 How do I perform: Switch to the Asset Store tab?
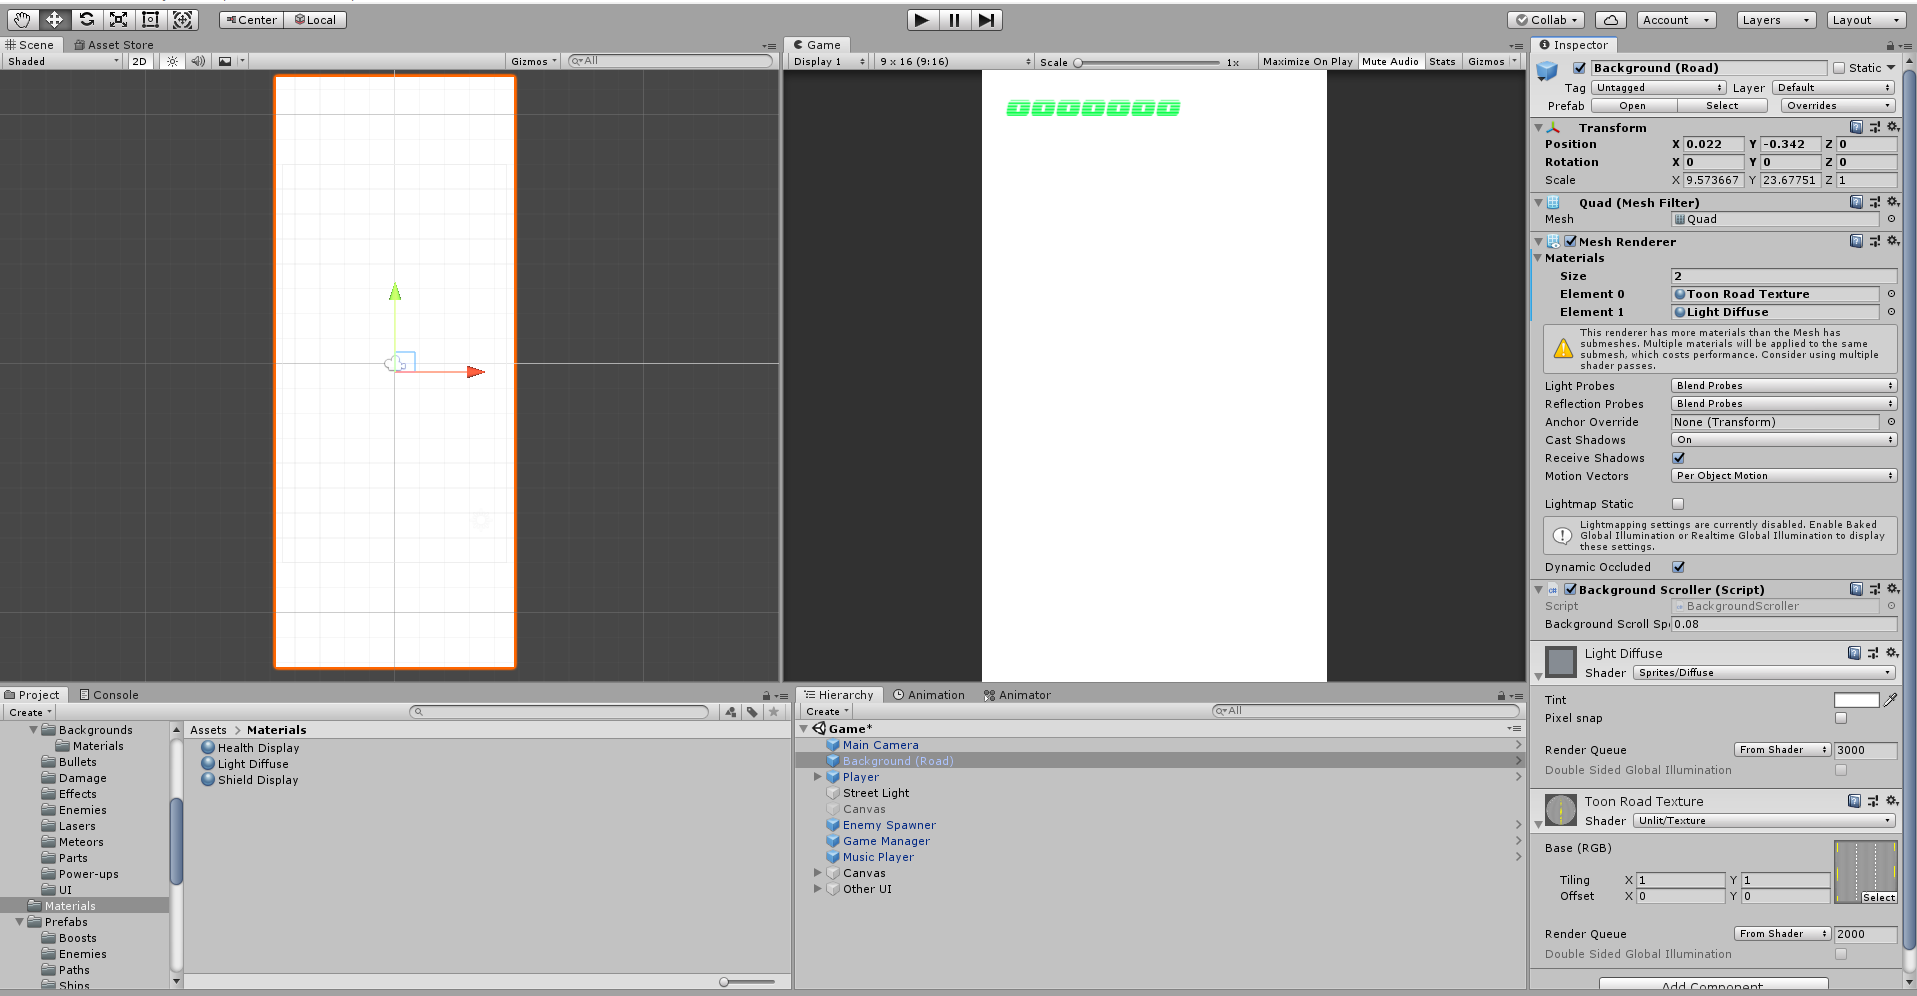click(x=114, y=45)
